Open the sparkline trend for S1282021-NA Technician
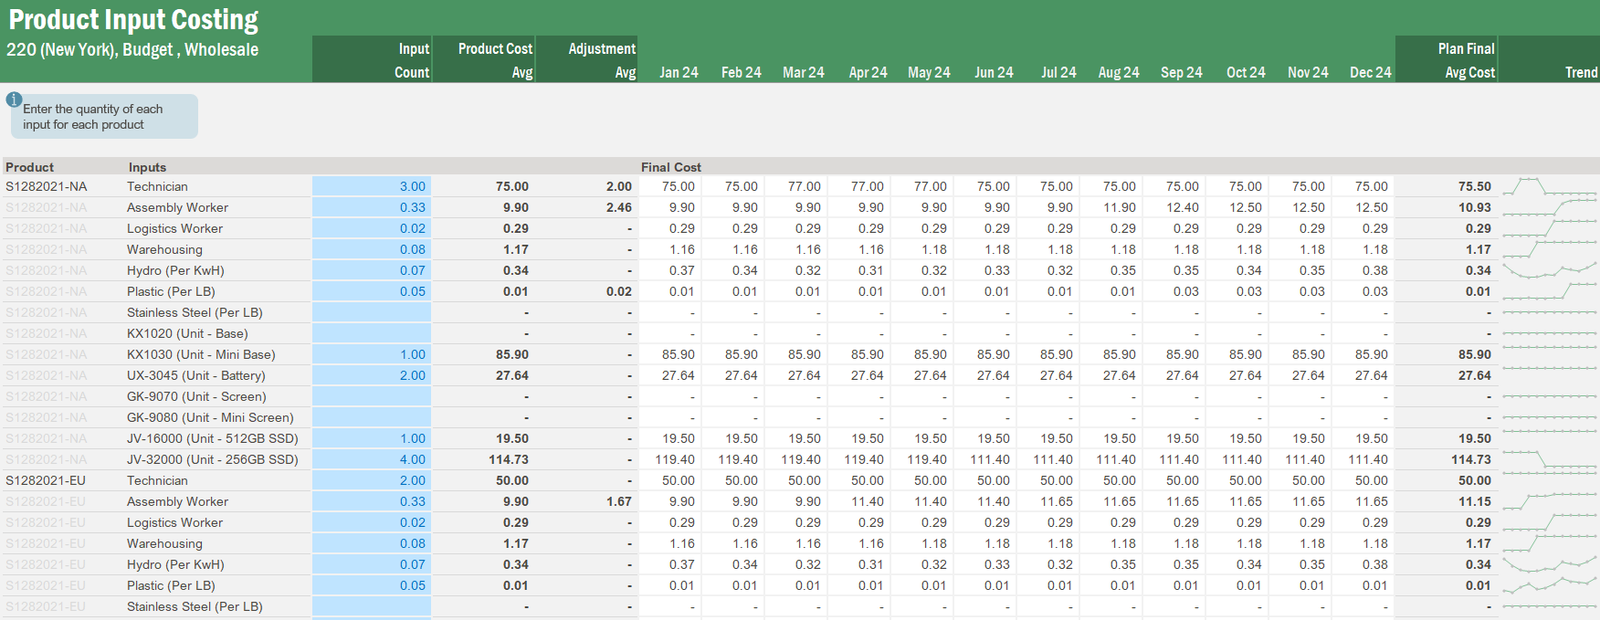 (x=1549, y=187)
